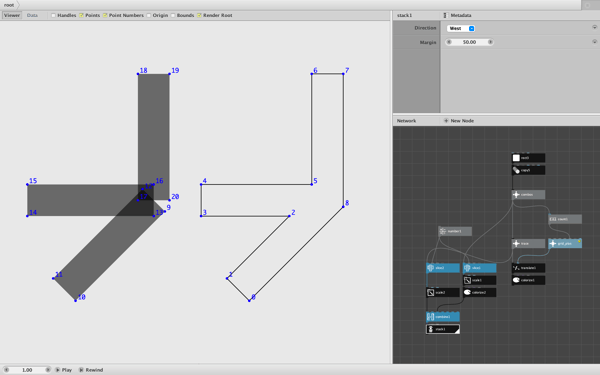Screen dimensions: 600x375
Task: Select the colorize2 node icon
Action: point(467,292)
